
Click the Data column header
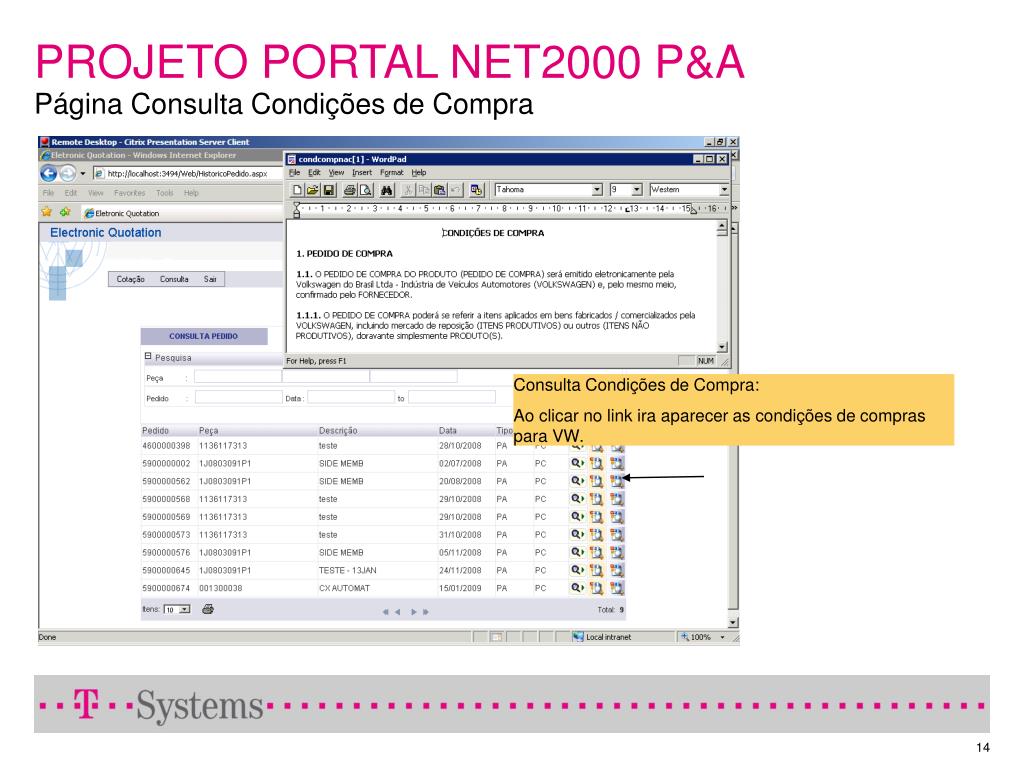tap(447, 431)
